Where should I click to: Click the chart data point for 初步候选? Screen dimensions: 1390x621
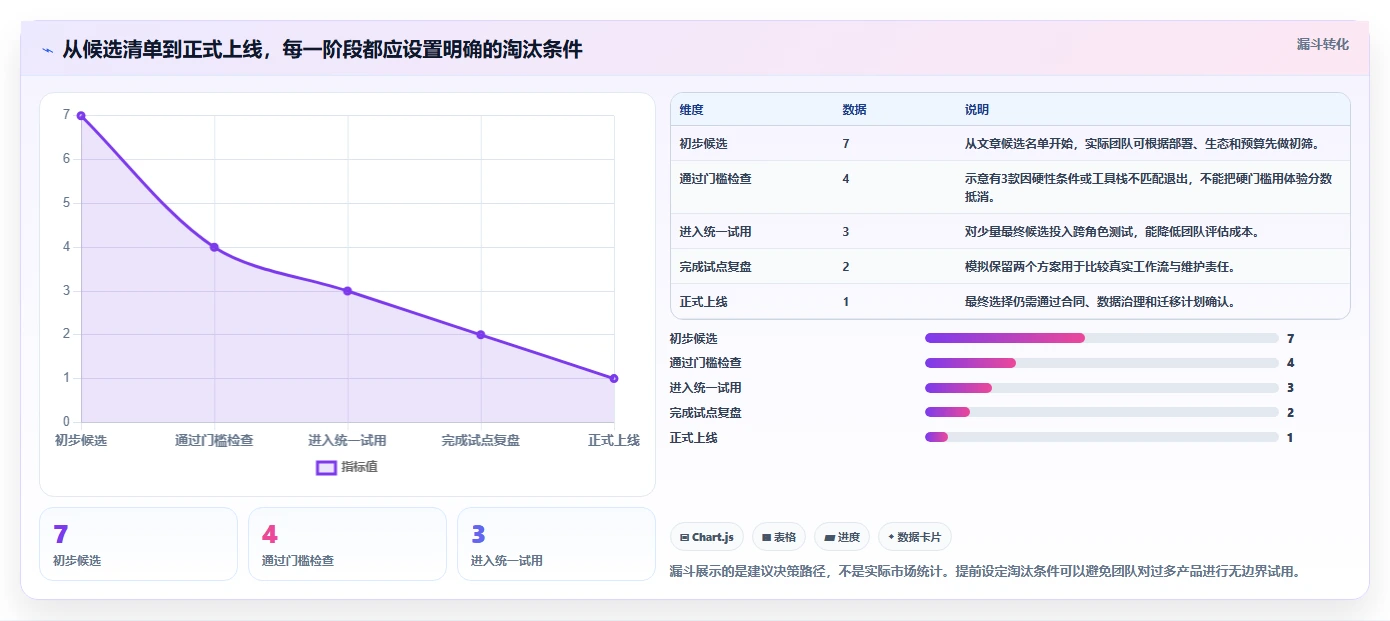pos(81,116)
